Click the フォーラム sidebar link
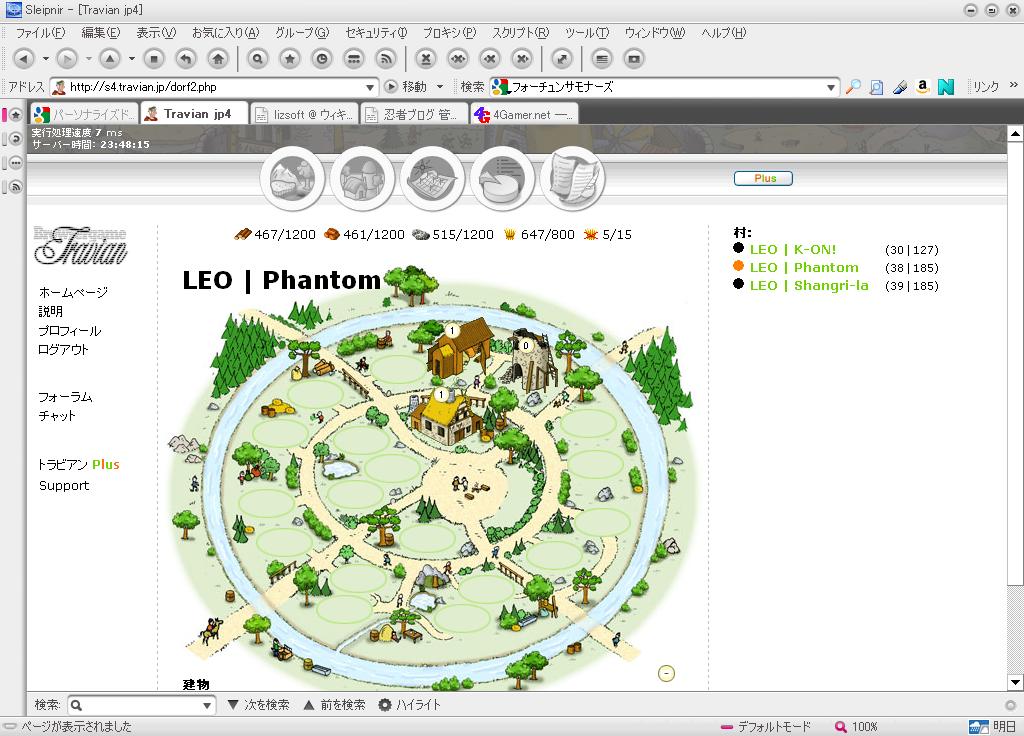The image size is (1024, 736). pos(65,397)
